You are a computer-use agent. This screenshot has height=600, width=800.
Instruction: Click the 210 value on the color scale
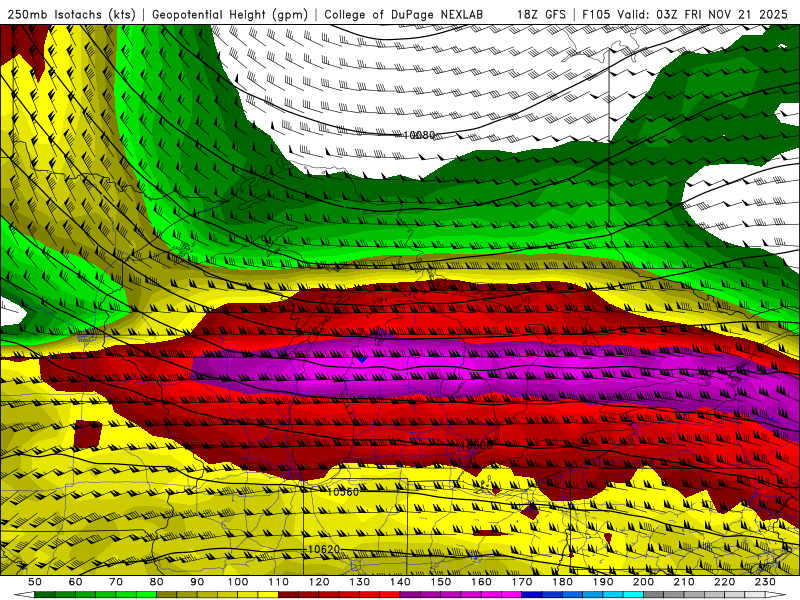(x=684, y=582)
